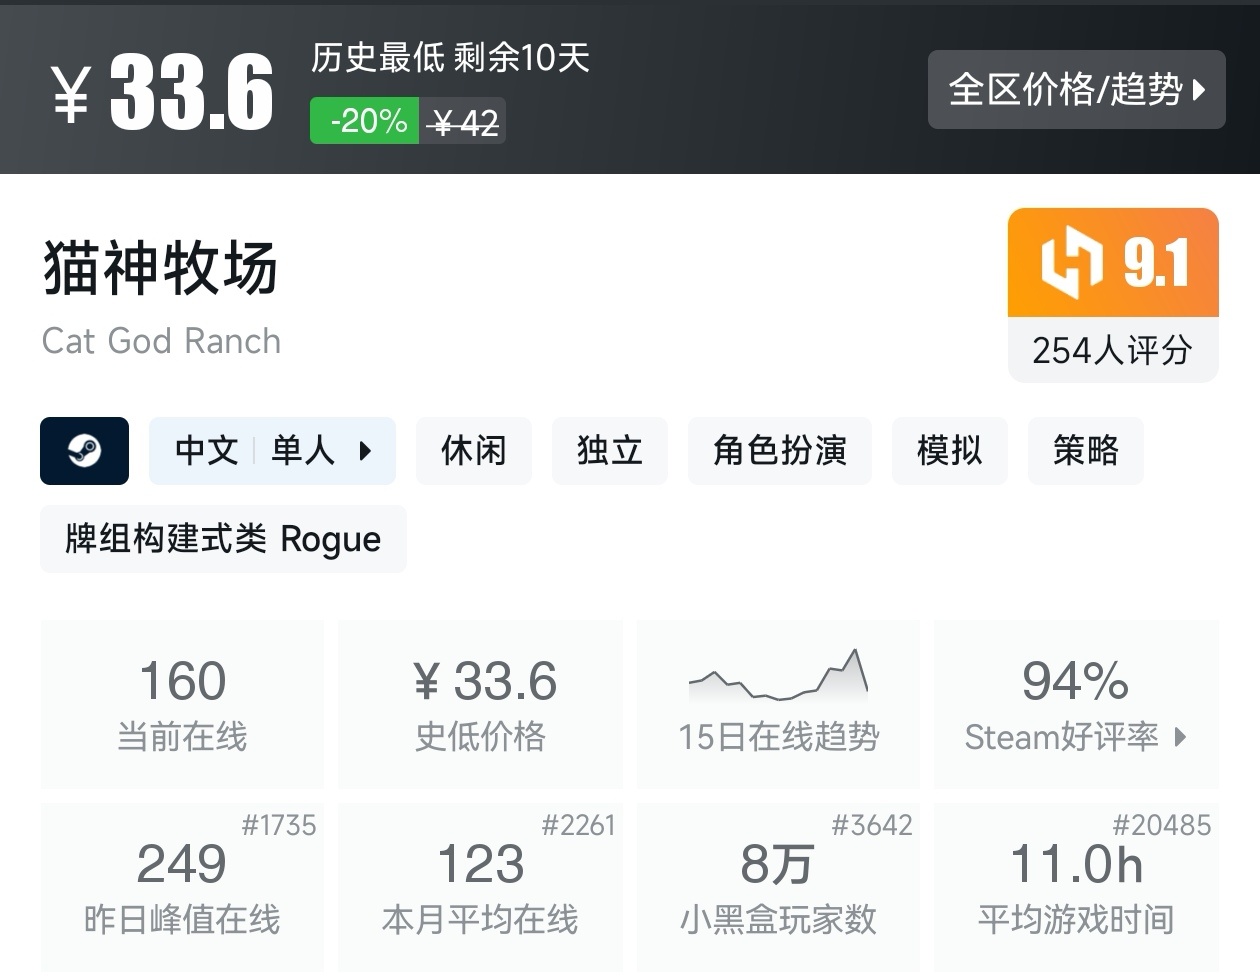Image resolution: width=1260 pixels, height=980 pixels.
Task: Tap the 史低价格 ¥33.6 tile
Action: click(480, 703)
